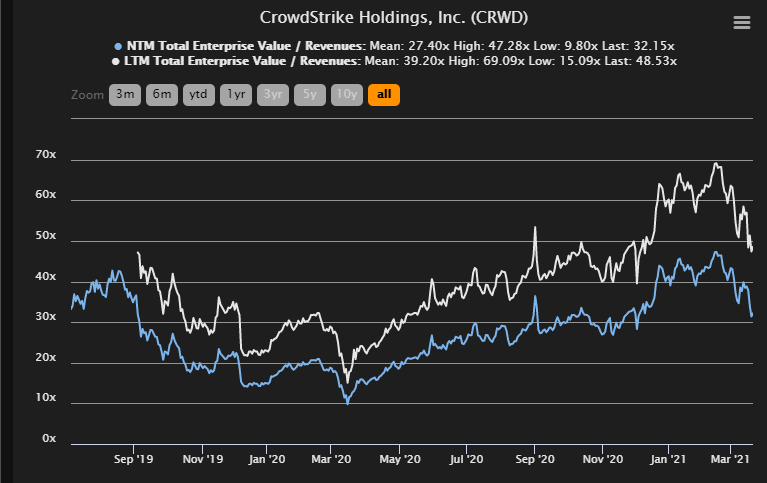This screenshot has height=483, width=767.
Task: Click the LTM 'Last: 48.53x' value
Action: click(641, 61)
